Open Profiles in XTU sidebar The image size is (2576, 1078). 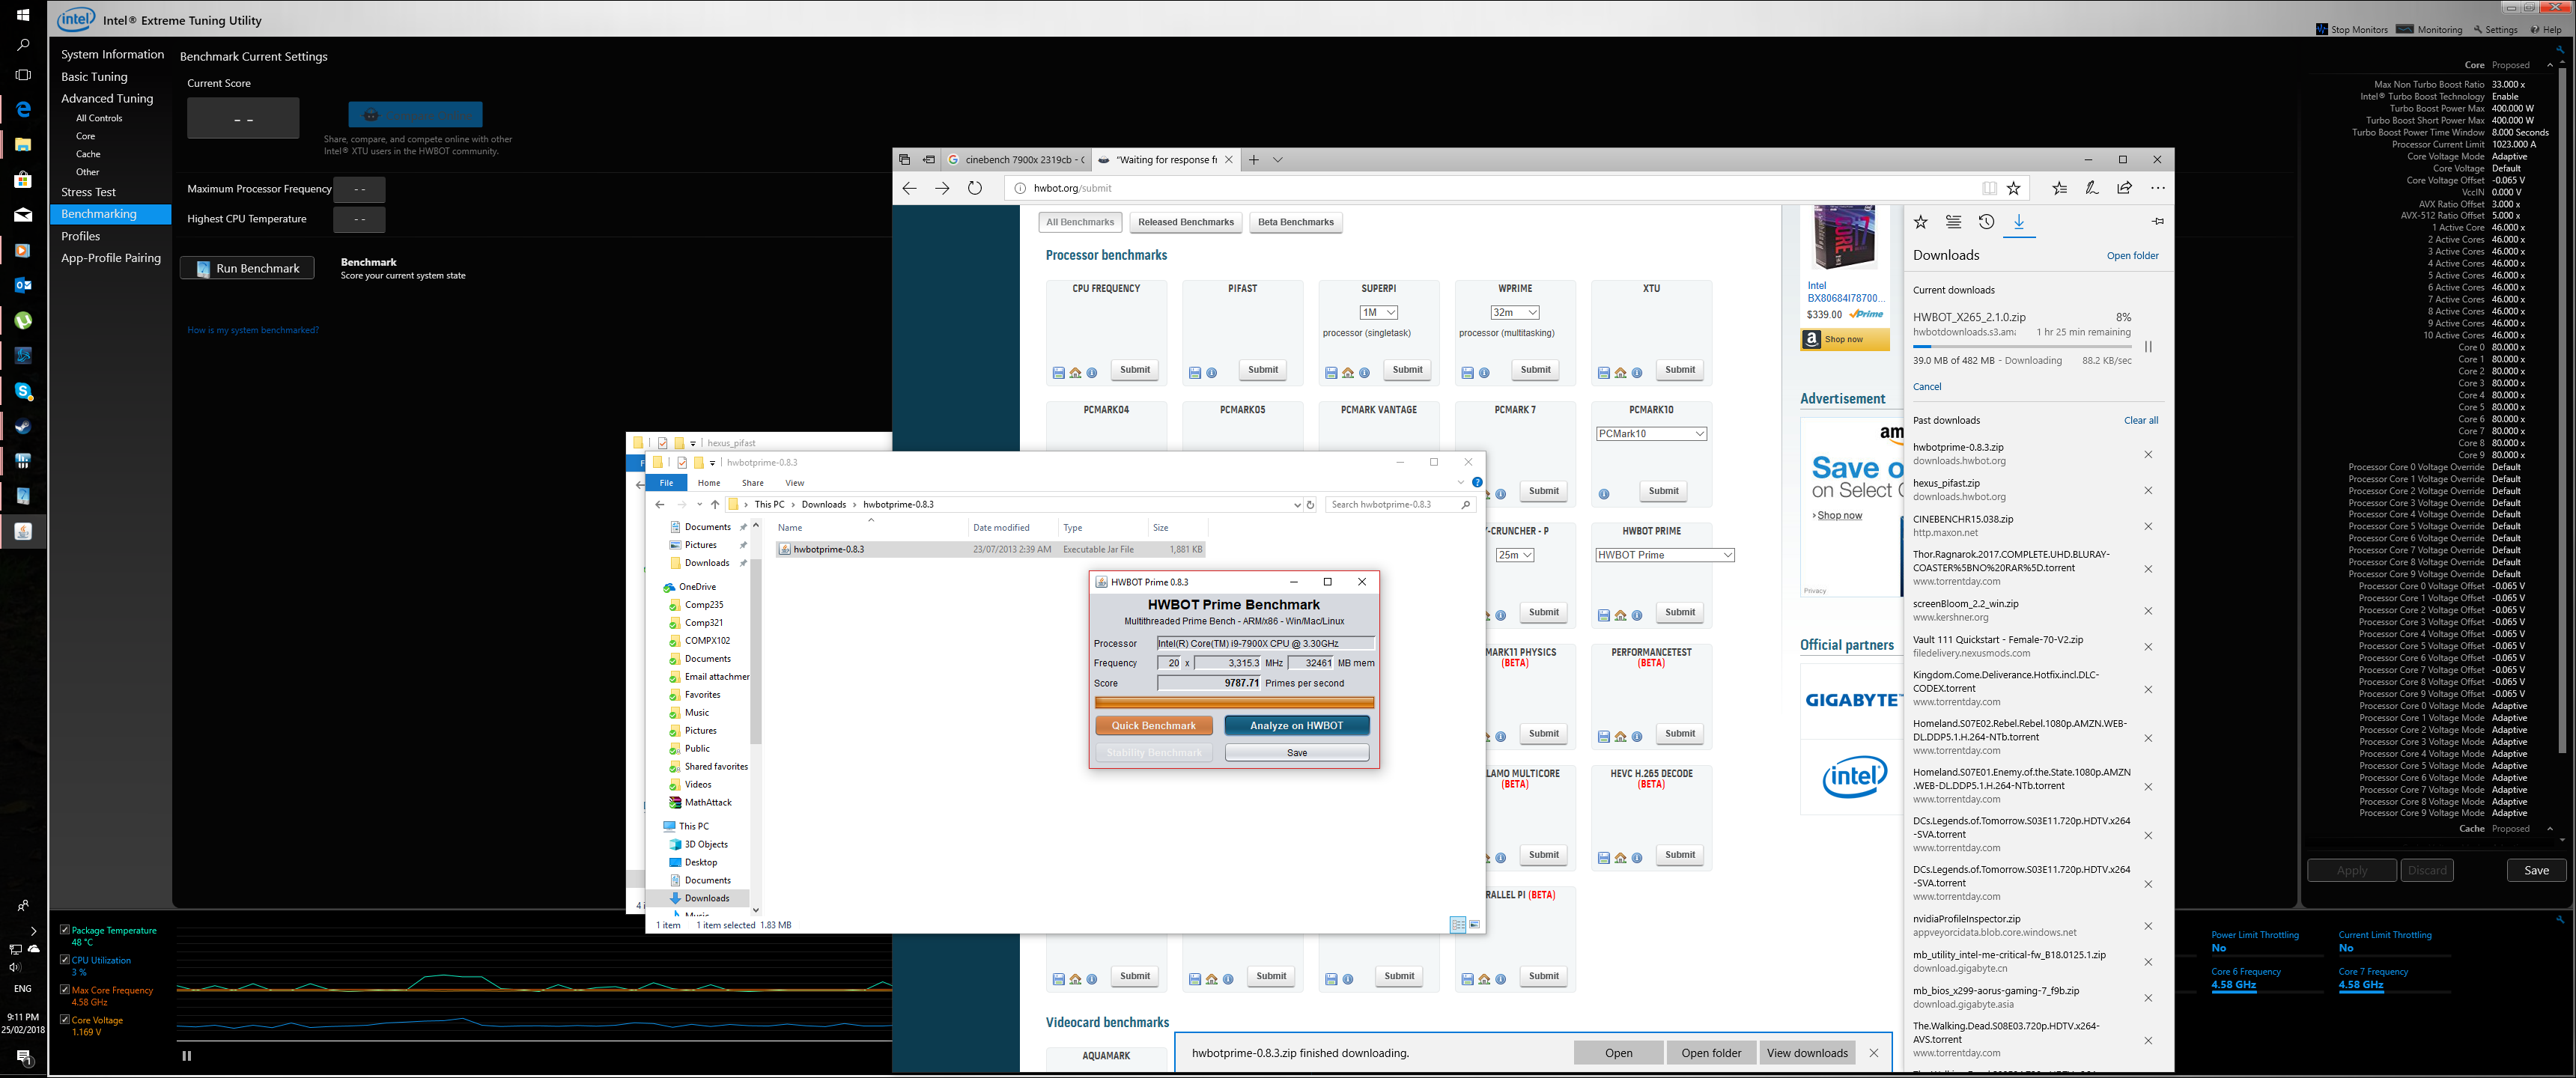80,236
